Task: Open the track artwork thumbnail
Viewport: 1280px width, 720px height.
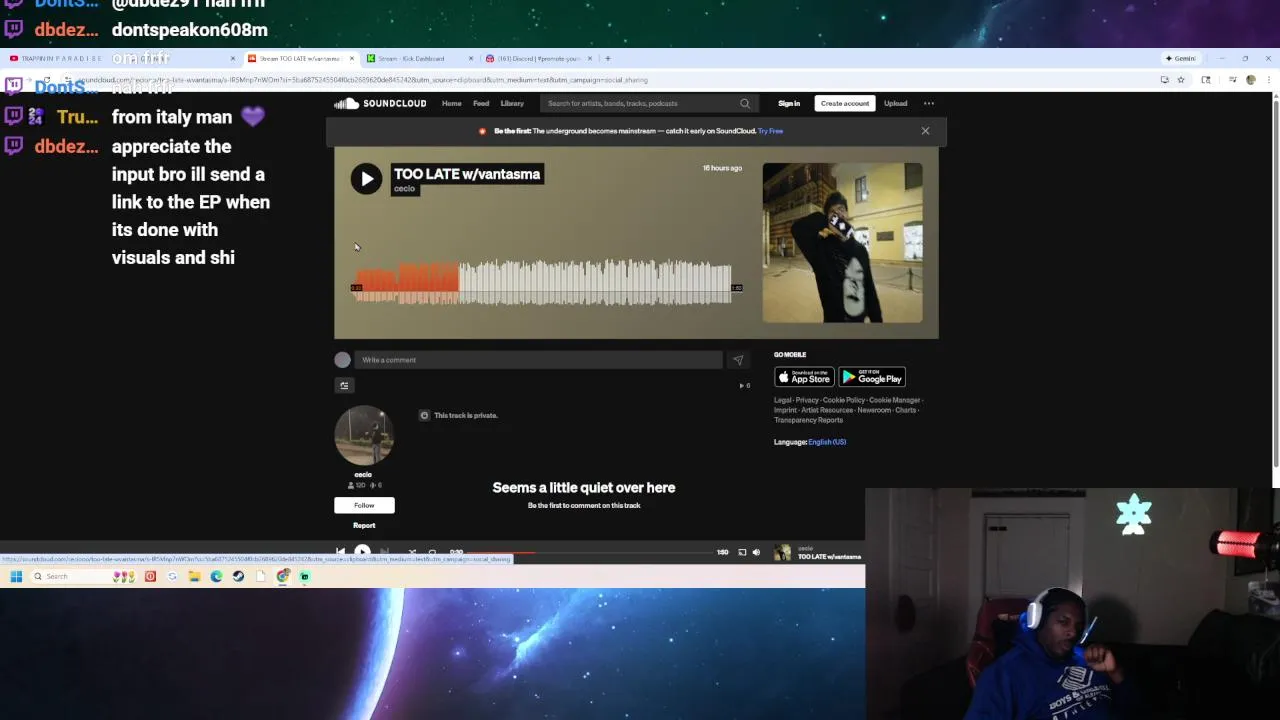Action: 842,243
